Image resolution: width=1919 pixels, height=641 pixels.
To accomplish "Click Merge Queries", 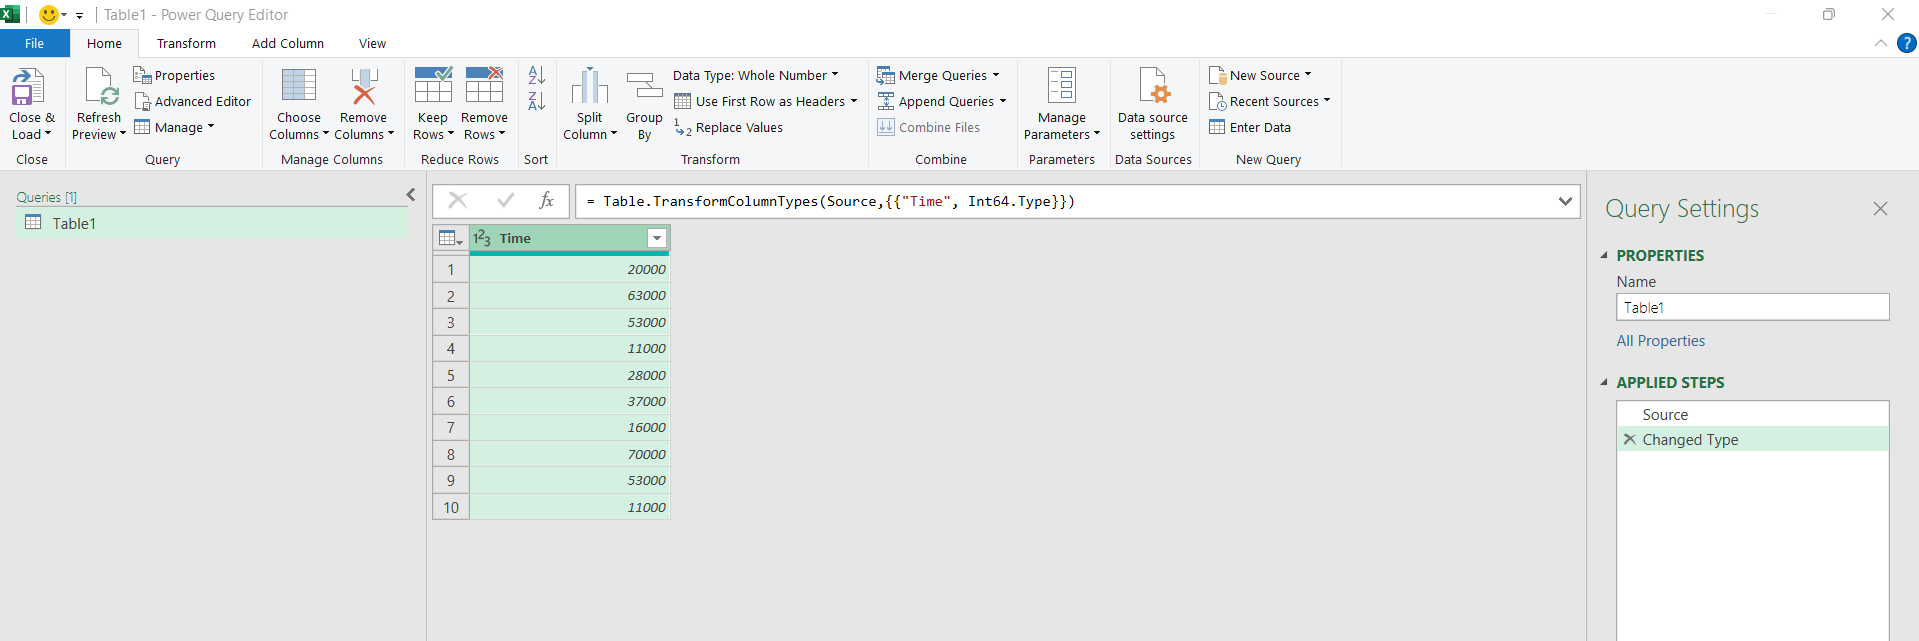I will [x=938, y=75].
